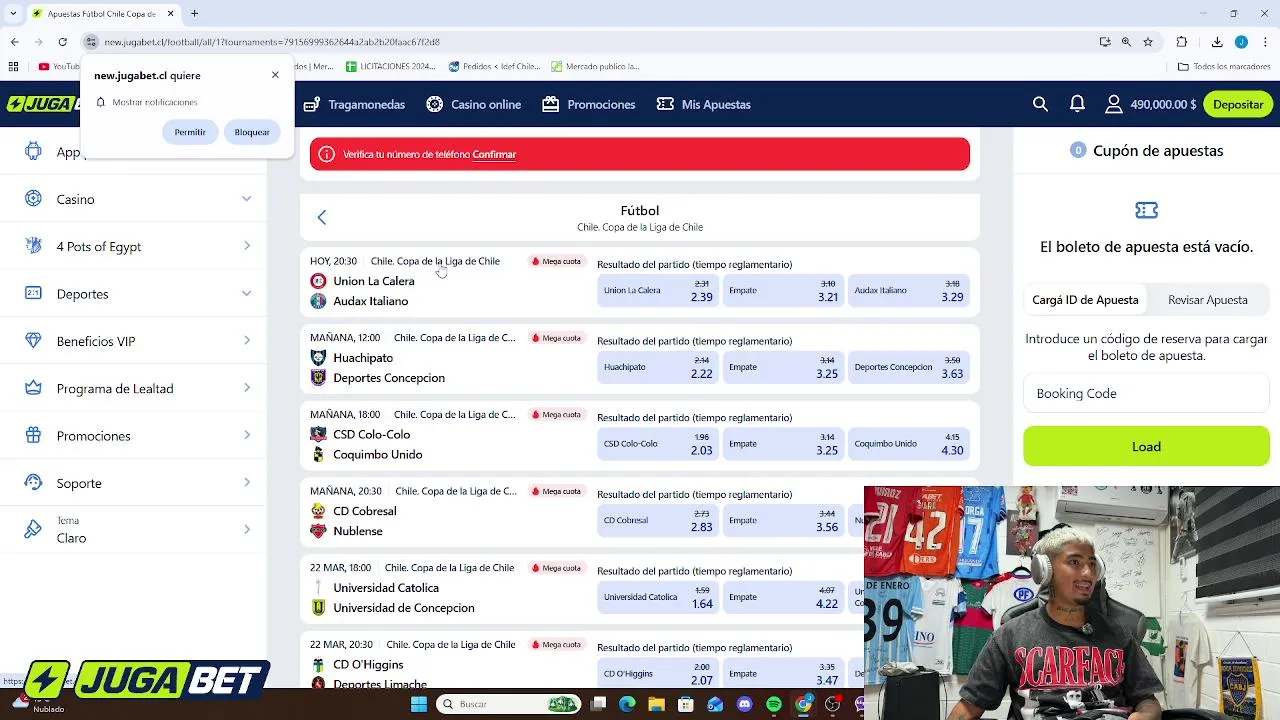The image size is (1280, 720).
Task: Click Mega cuota badge on Colo-Colo match
Action: 556,415
